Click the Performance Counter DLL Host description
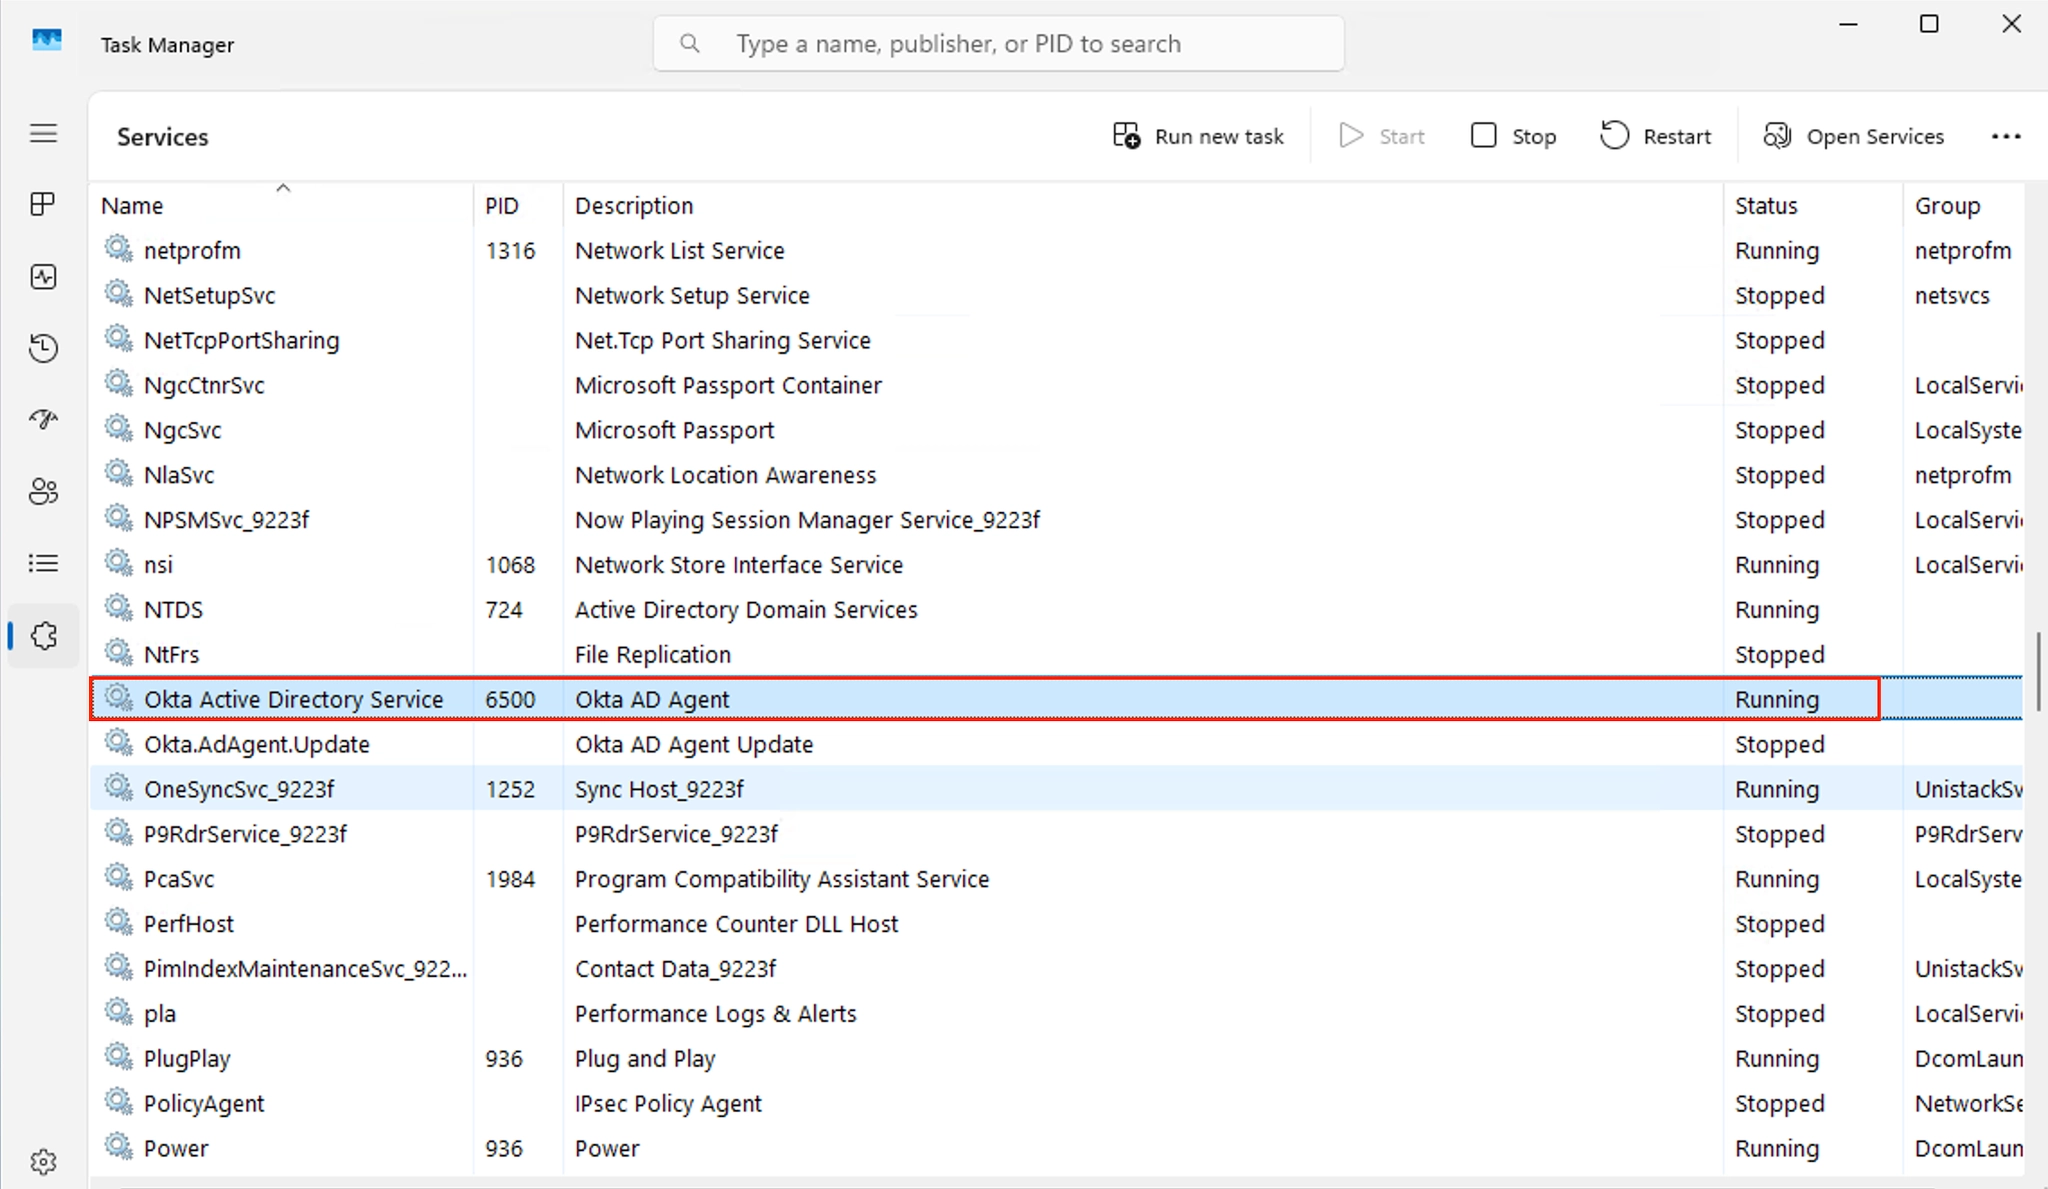 point(737,925)
